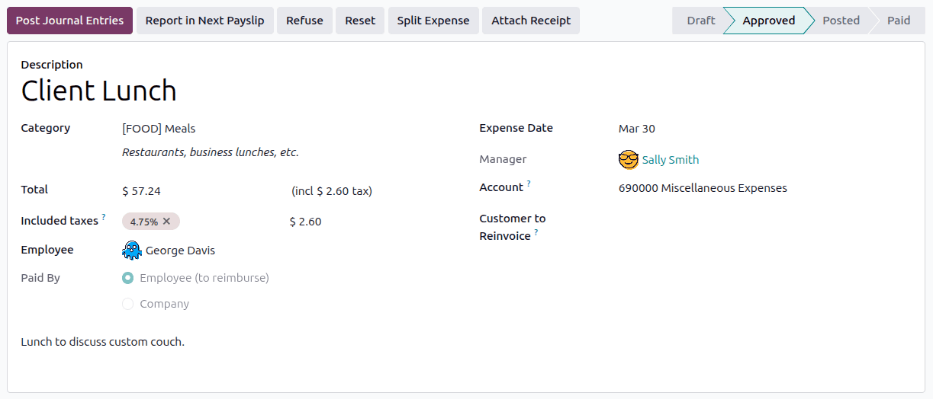
Task: Click the Manager label
Action: (503, 159)
